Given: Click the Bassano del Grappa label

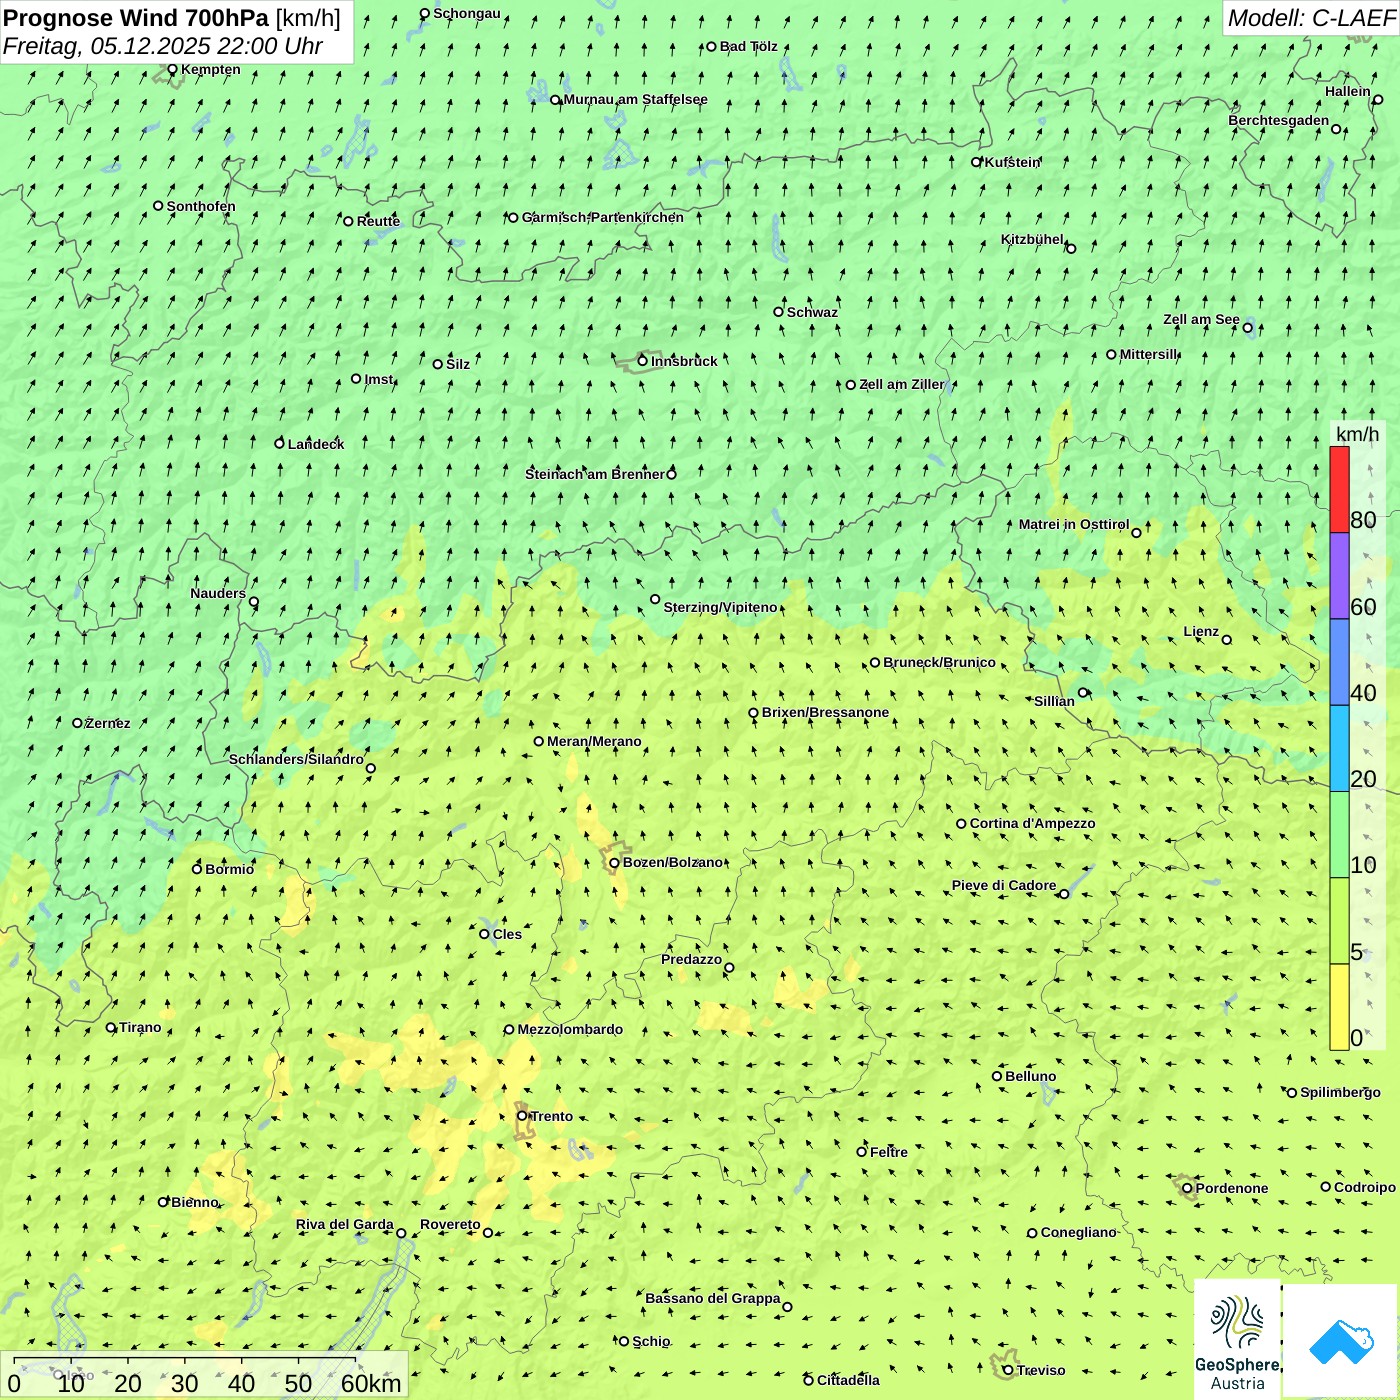Looking at the screenshot, I should (712, 1298).
